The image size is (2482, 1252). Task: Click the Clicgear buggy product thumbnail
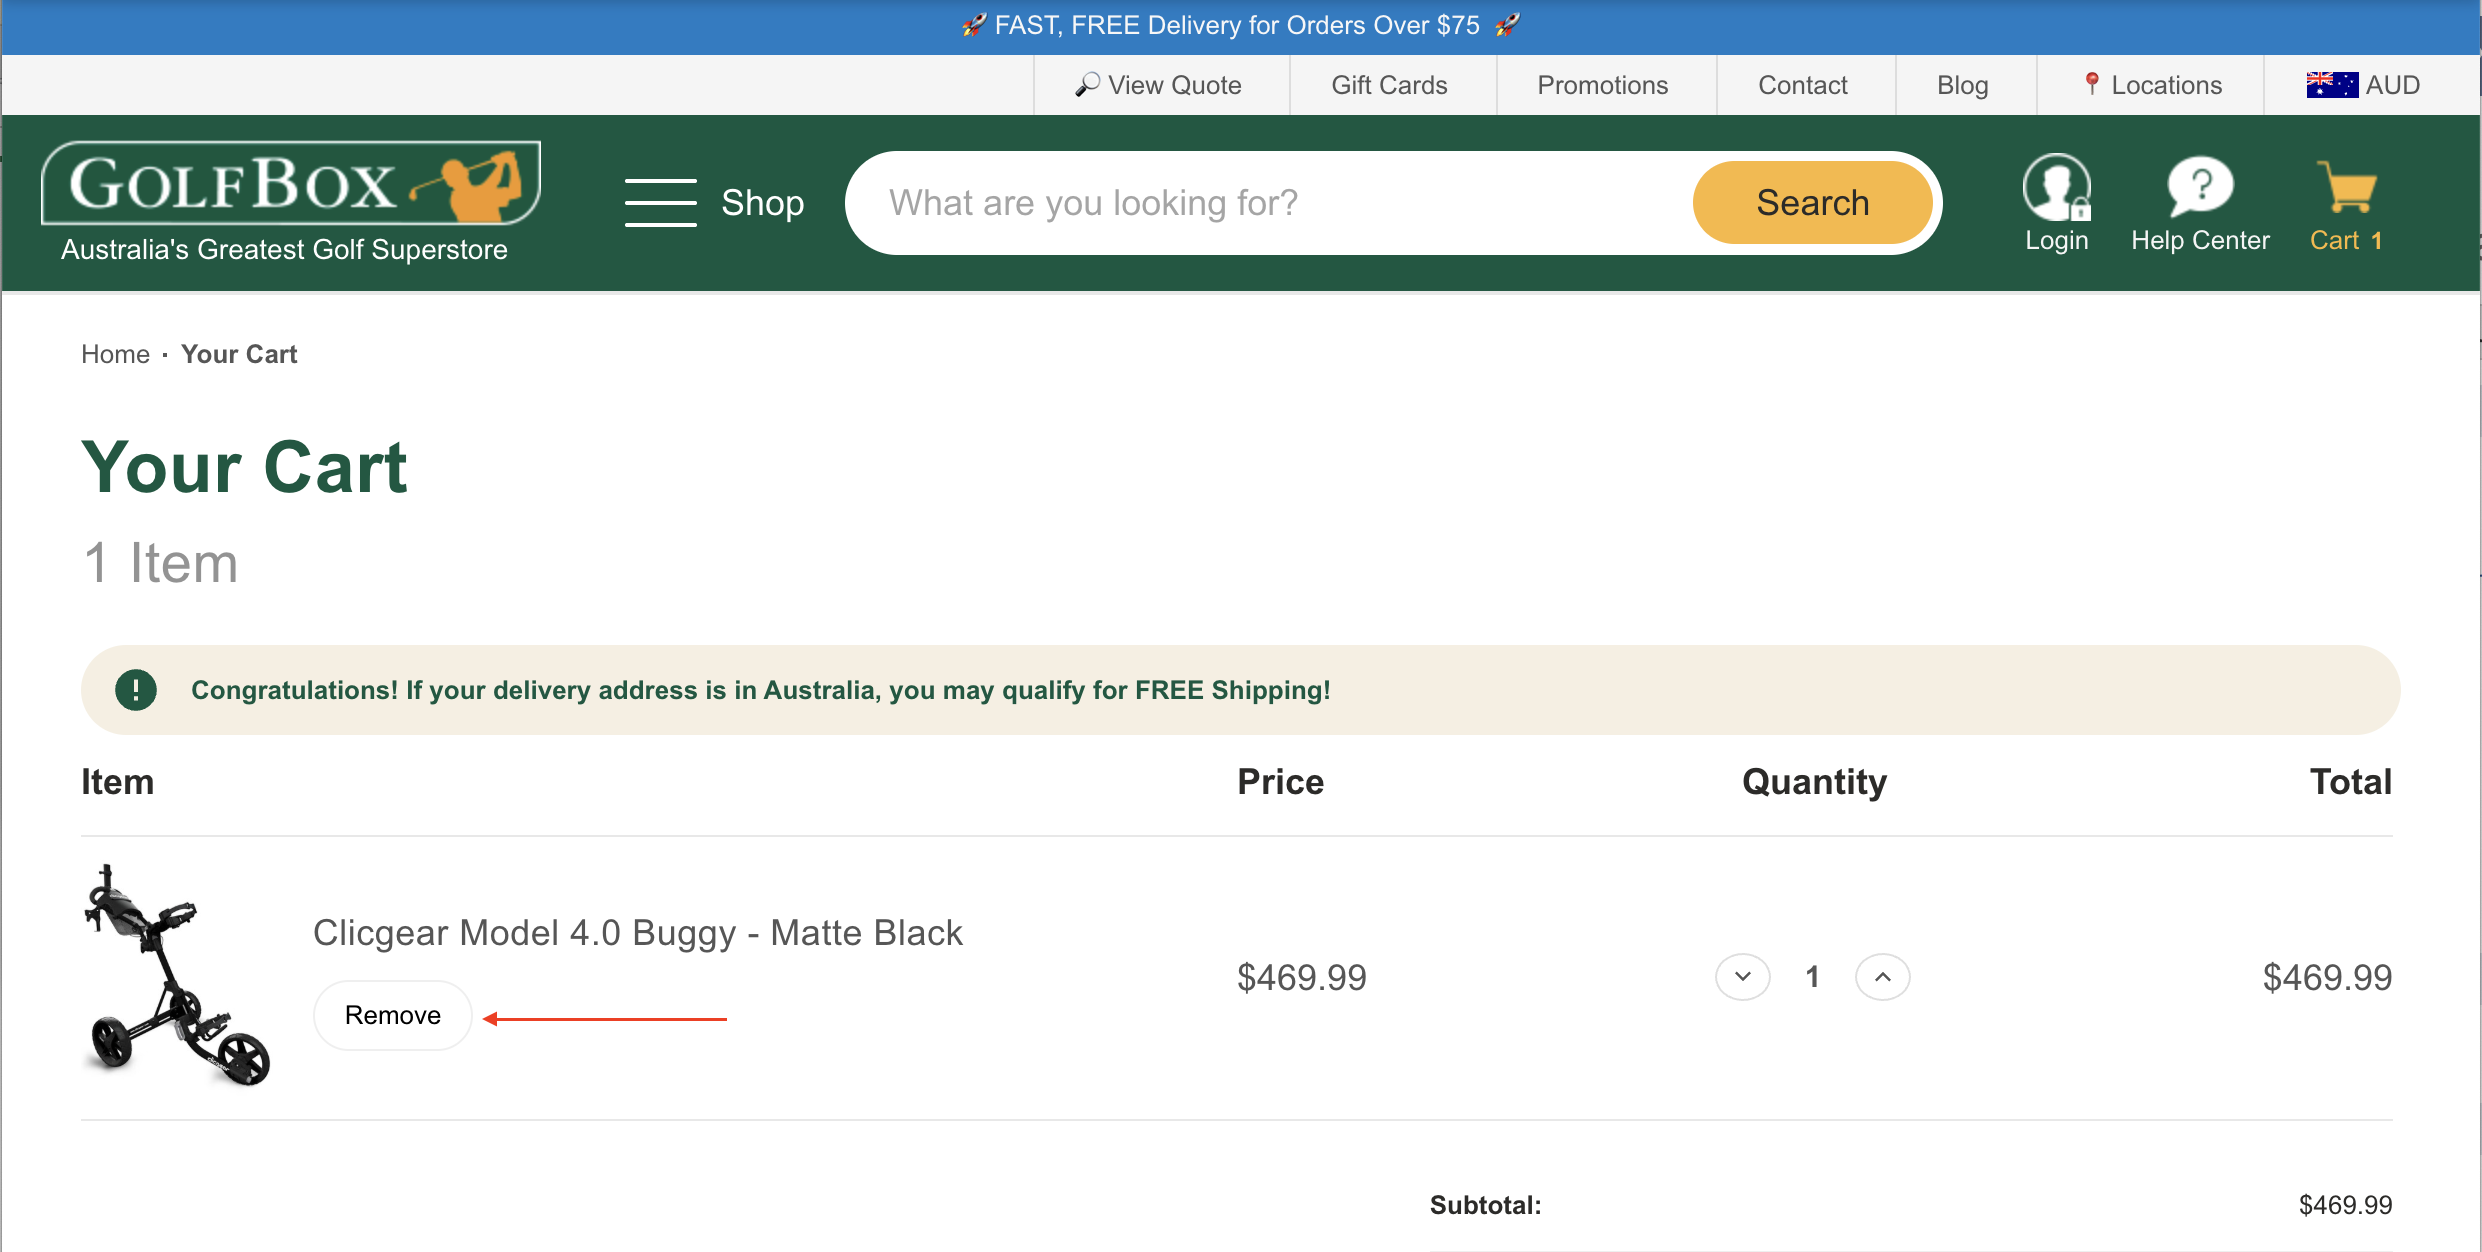178,975
